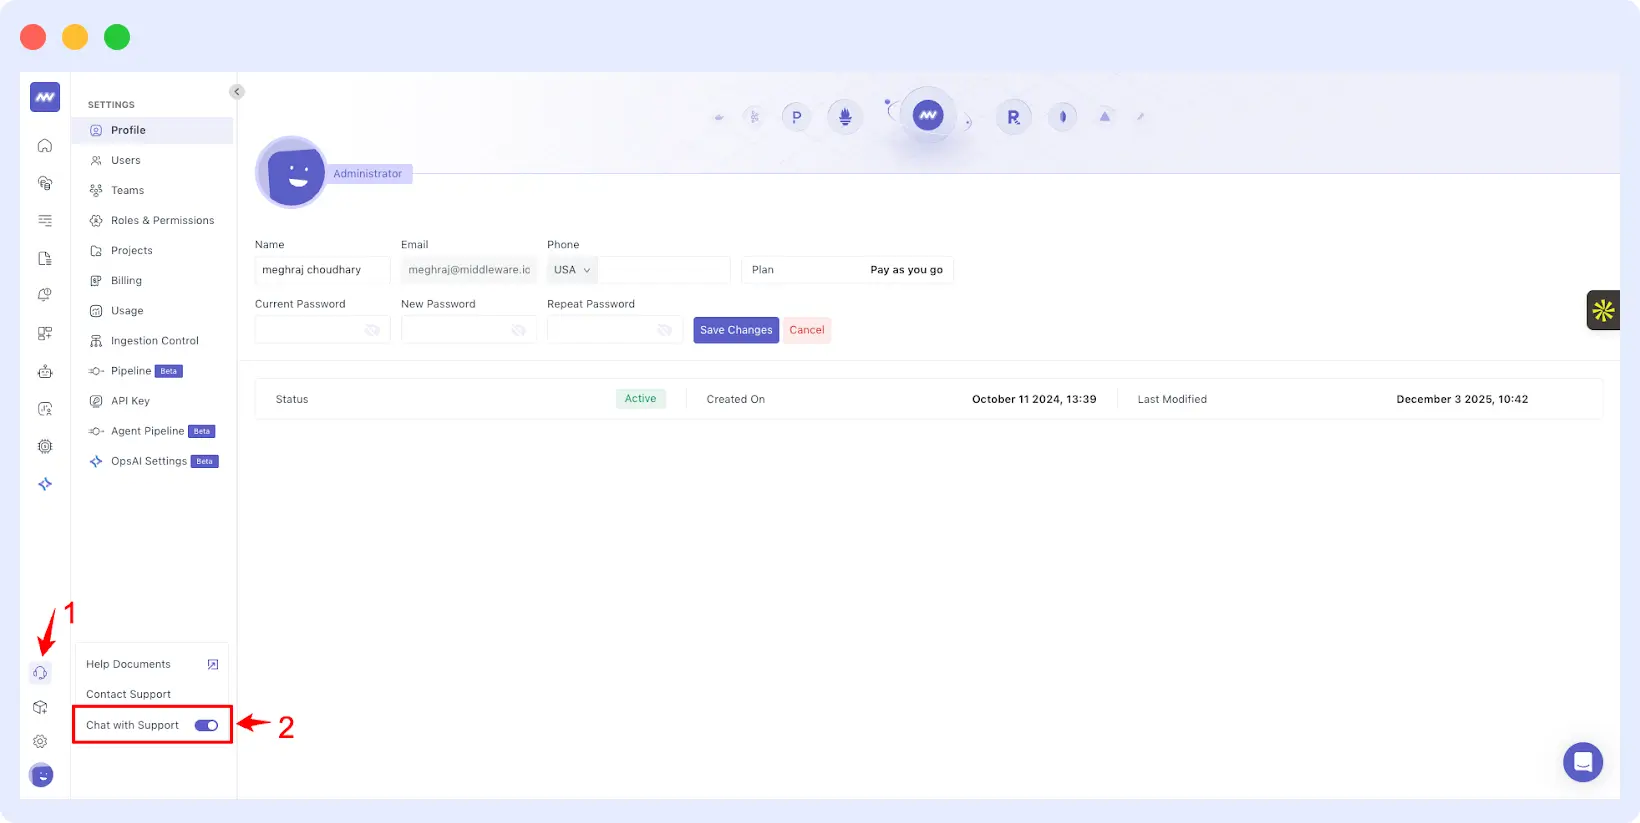Open the settings gear icon in the left rail
This screenshot has height=823, width=1640.
(x=41, y=741)
